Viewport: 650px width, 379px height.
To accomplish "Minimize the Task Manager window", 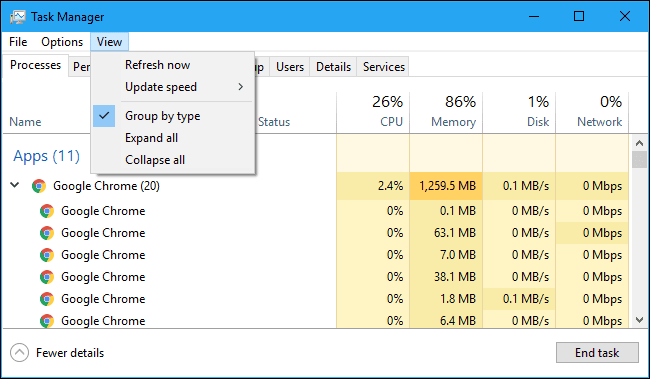I will [534, 17].
